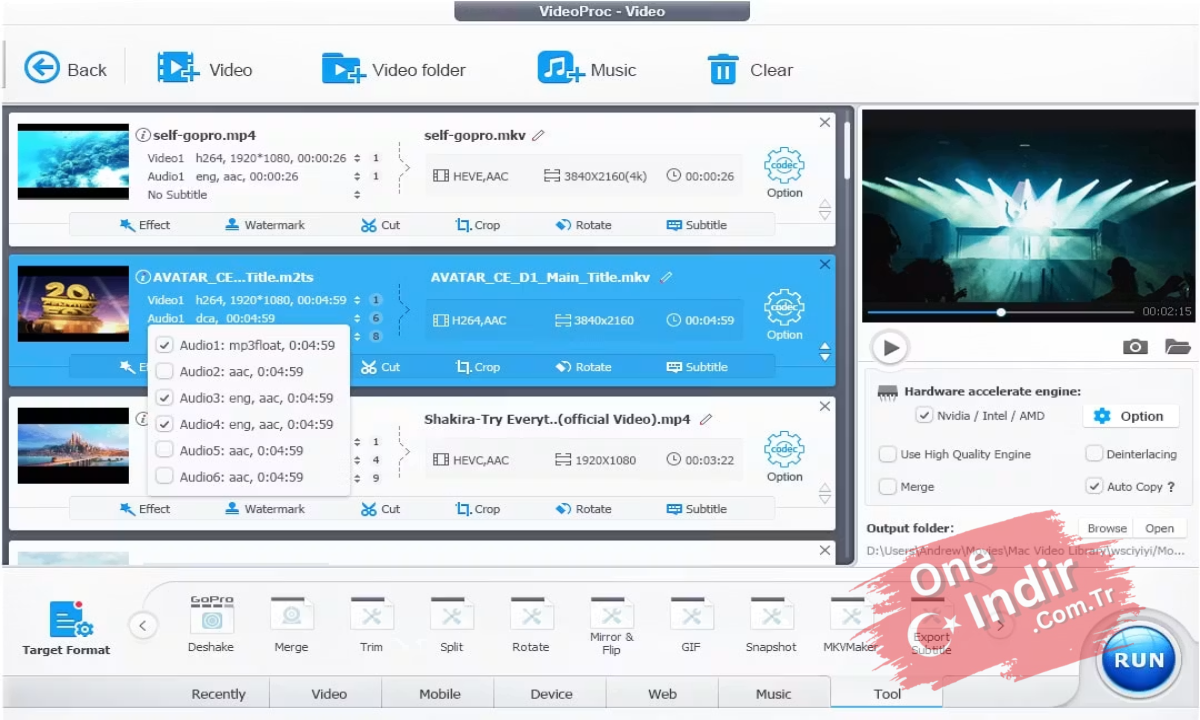Check Audio6: aac track
This screenshot has width=1200, height=720.
(165, 477)
